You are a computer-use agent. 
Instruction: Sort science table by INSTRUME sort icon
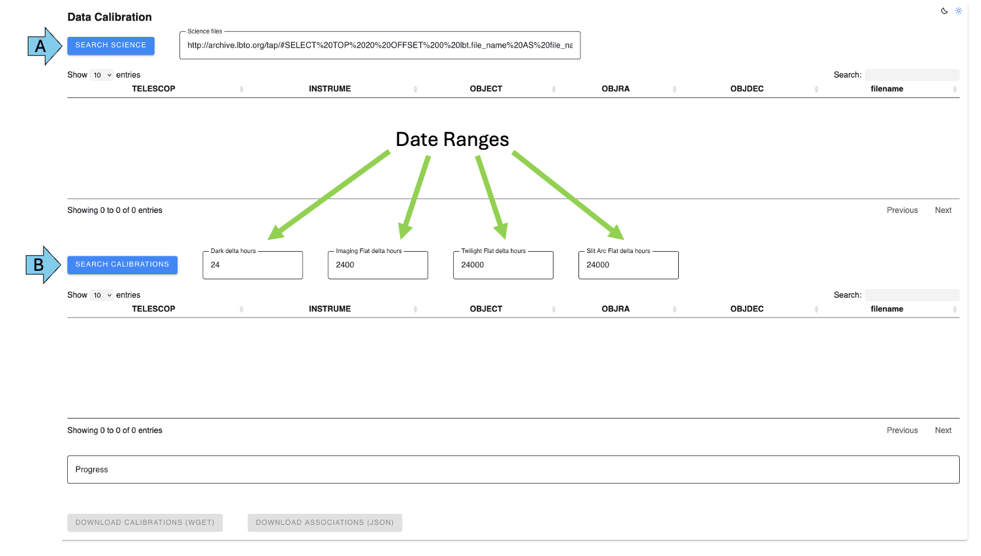tap(415, 89)
